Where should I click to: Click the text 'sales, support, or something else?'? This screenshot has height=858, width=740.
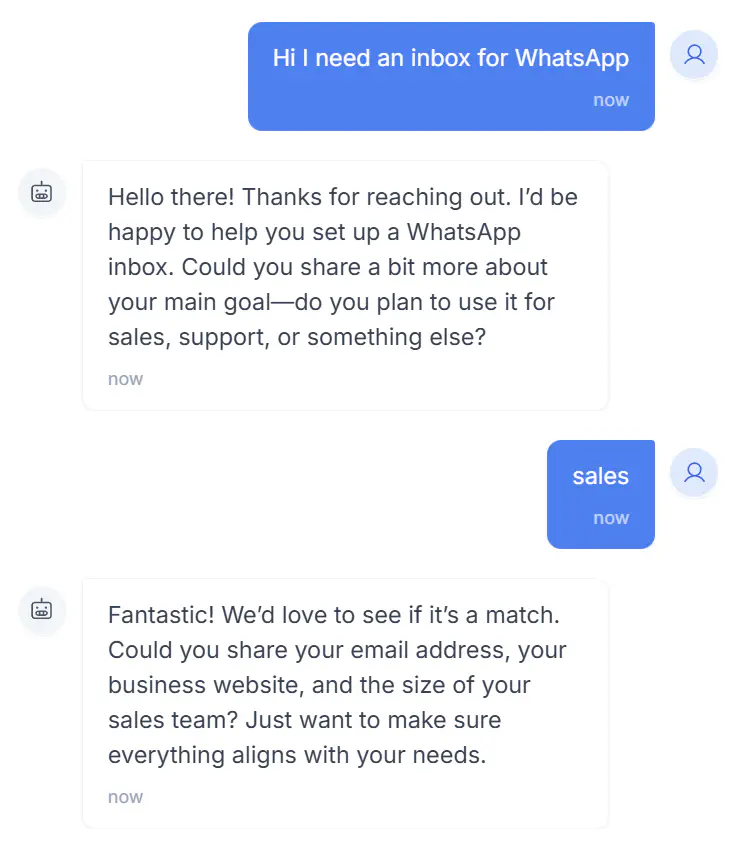point(297,338)
